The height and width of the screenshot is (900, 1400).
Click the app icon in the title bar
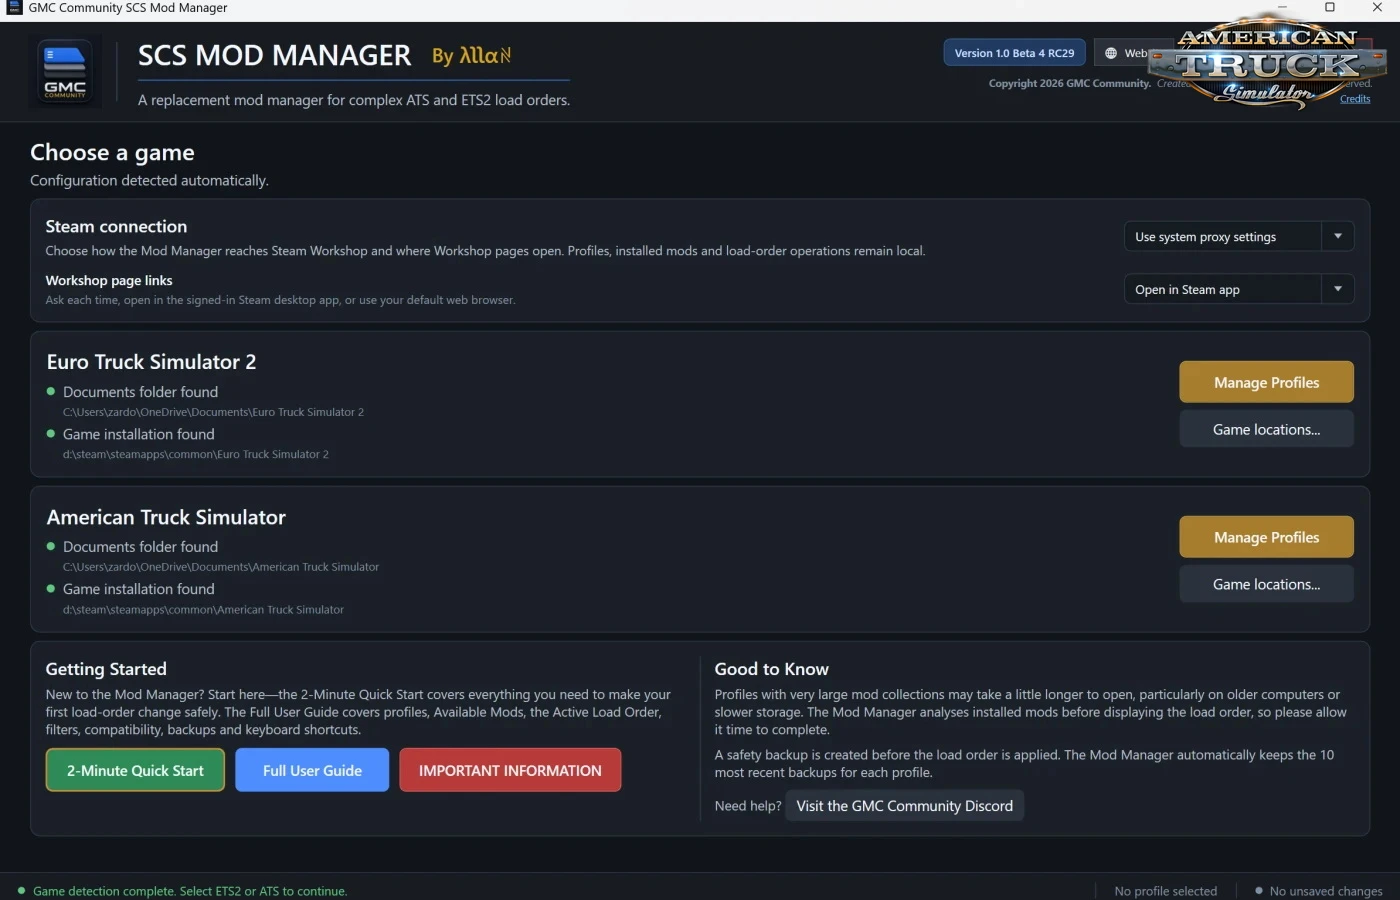click(14, 8)
